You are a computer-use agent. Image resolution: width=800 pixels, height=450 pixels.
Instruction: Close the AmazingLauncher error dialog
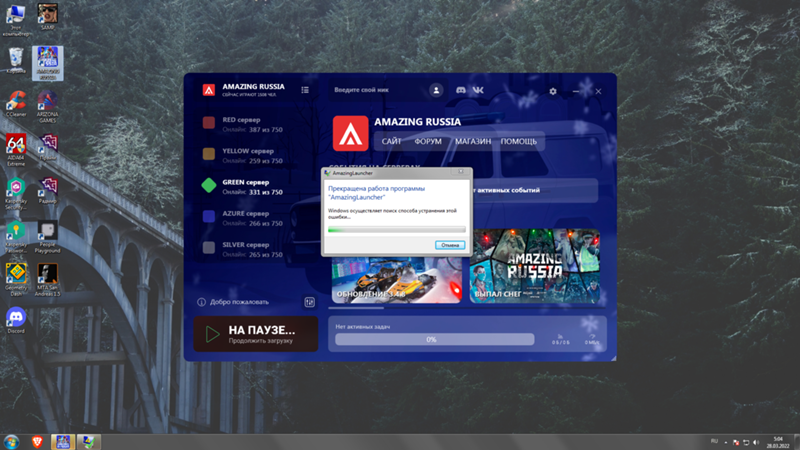point(461,172)
